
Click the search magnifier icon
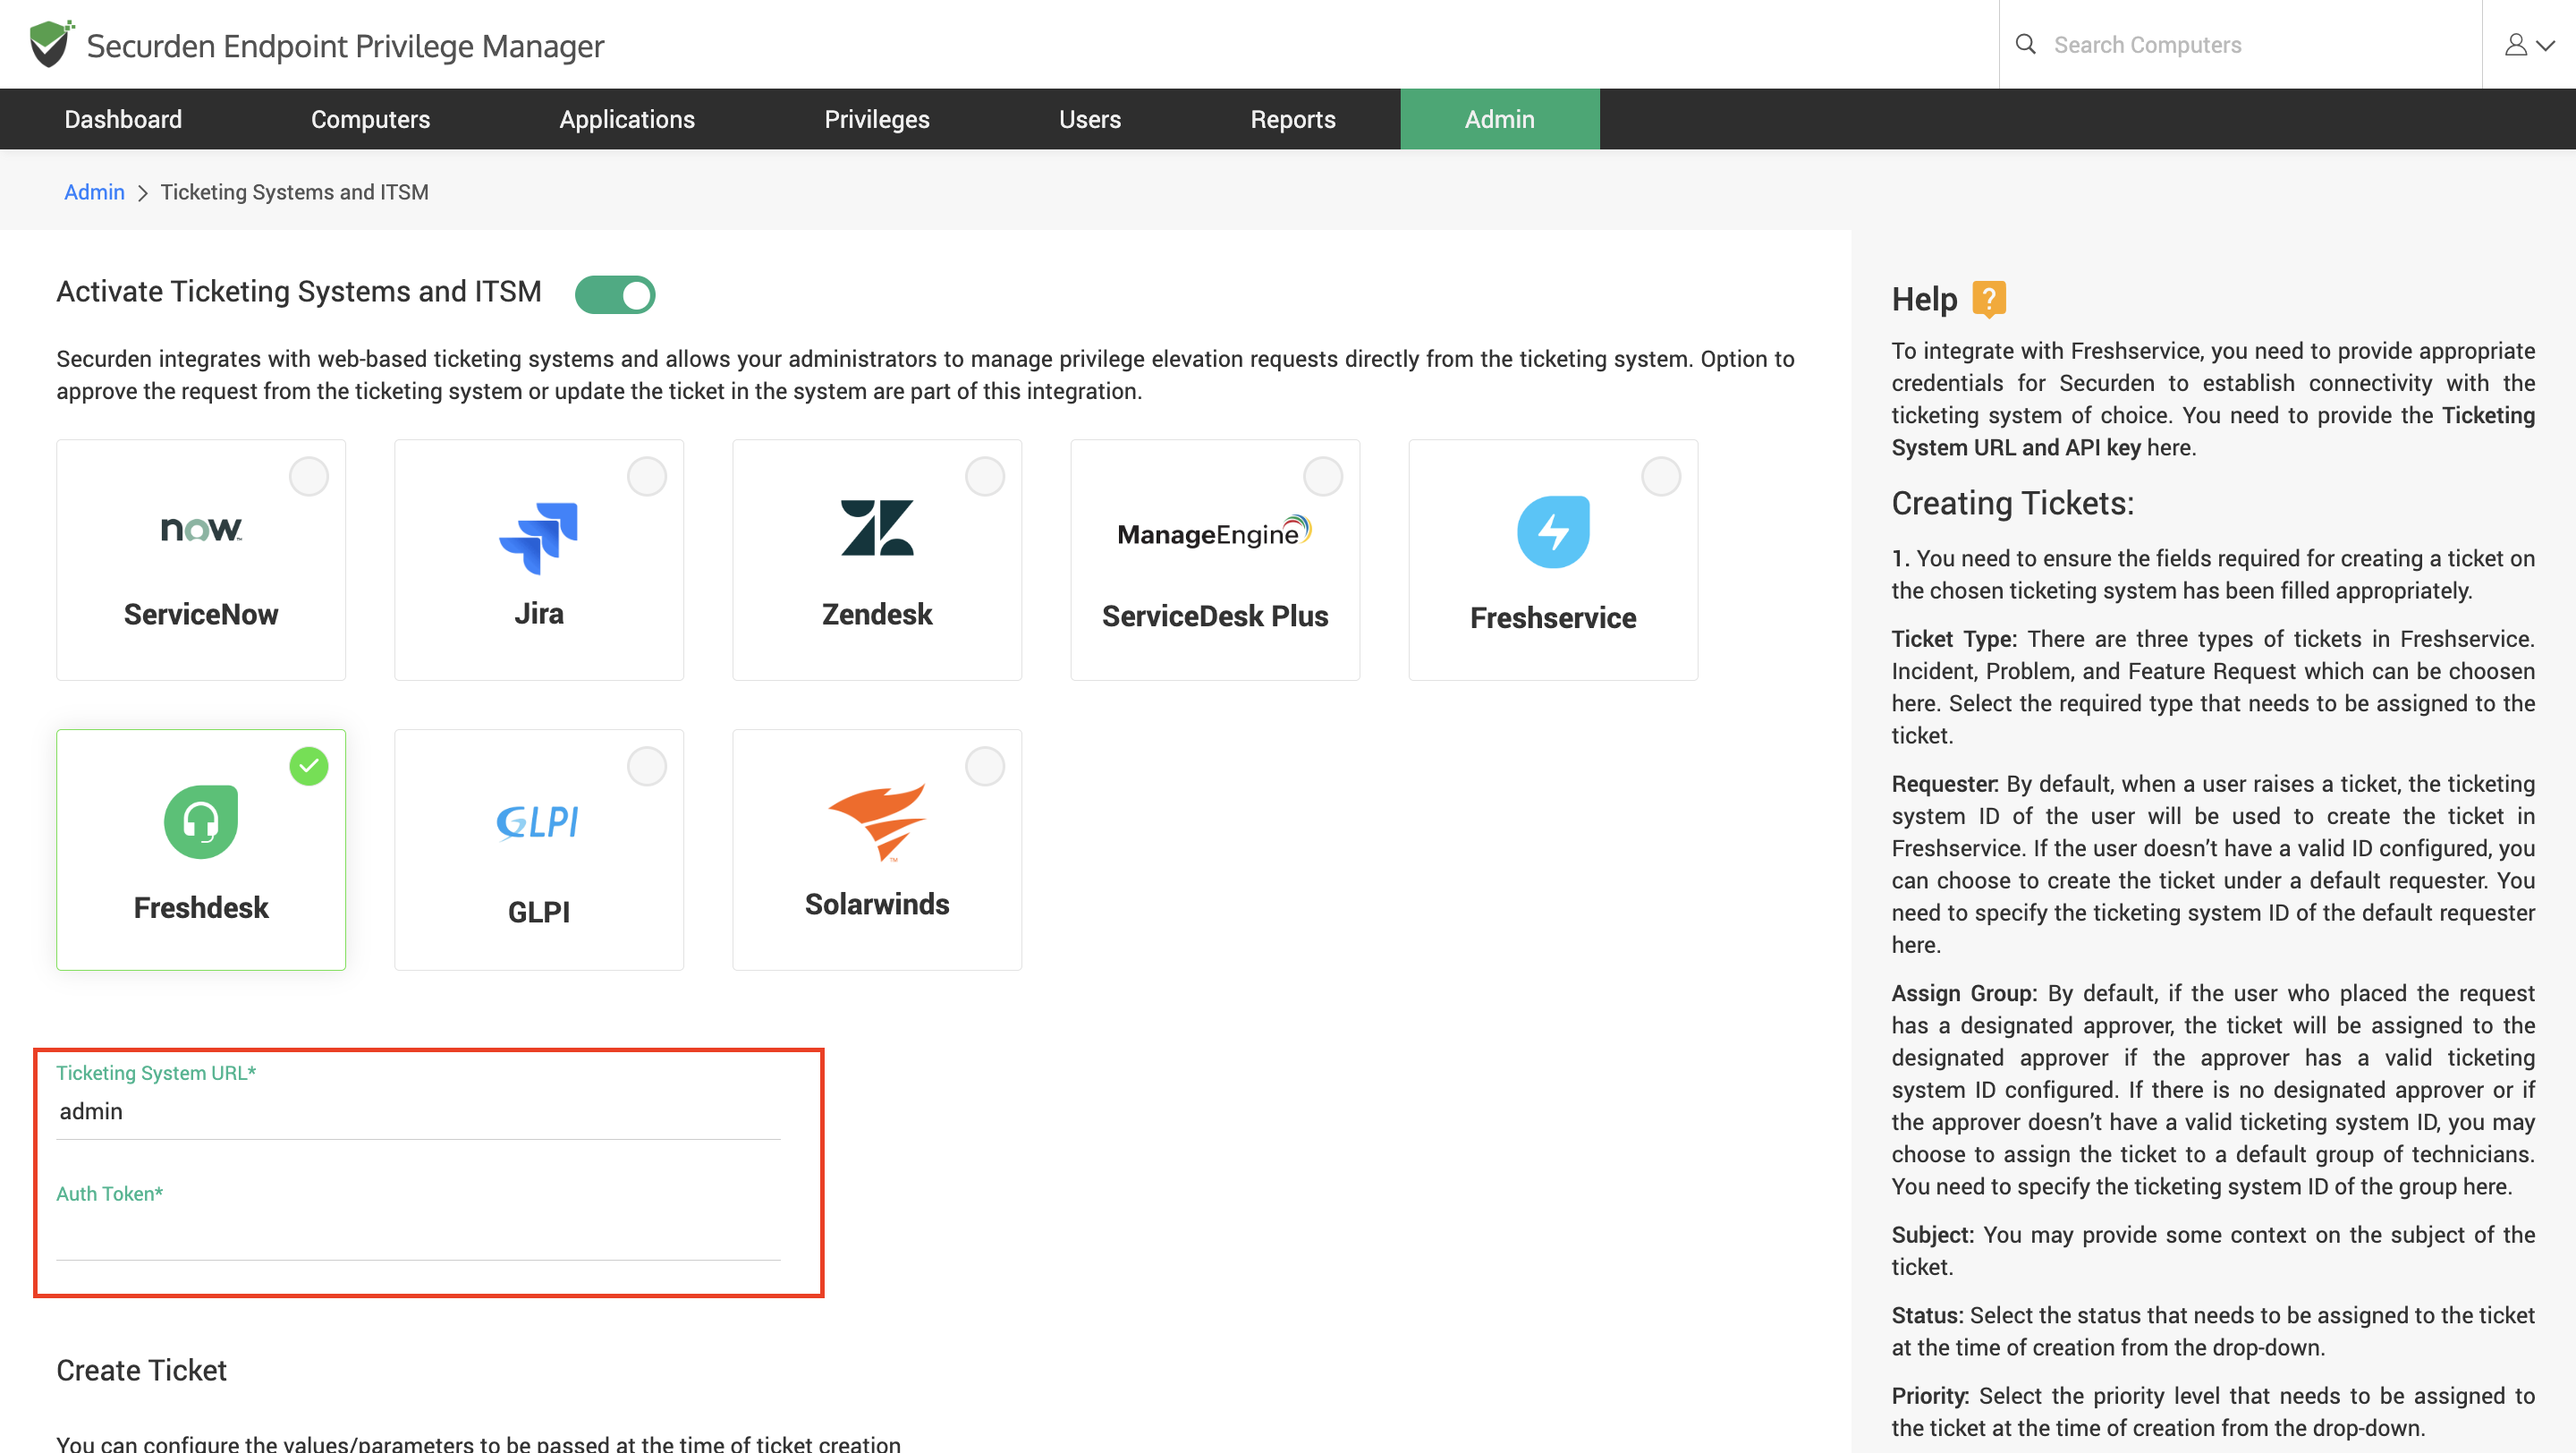2025,44
